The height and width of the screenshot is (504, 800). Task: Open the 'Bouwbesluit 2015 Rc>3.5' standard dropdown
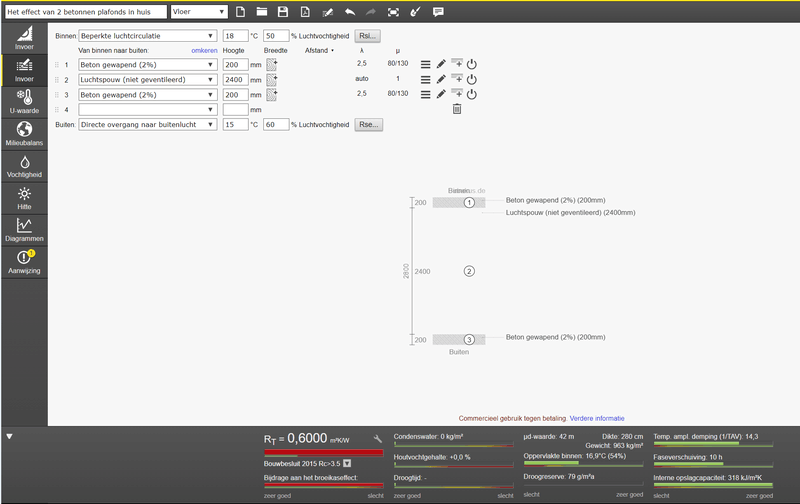click(x=347, y=463)
